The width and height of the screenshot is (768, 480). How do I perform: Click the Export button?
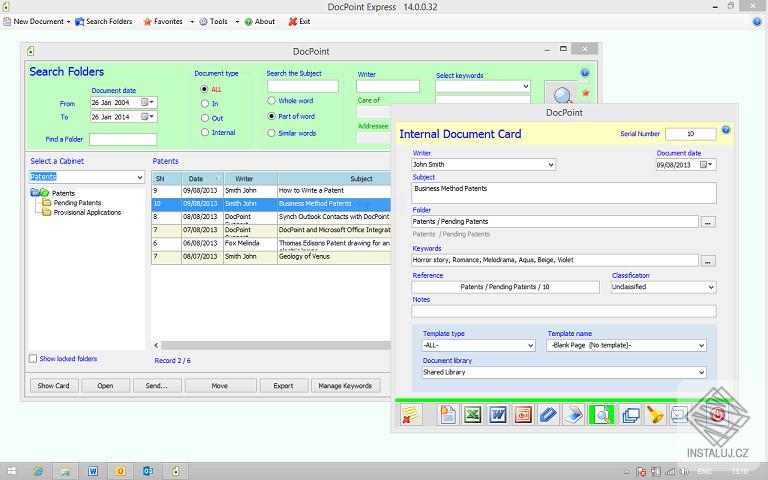pos(284,385)
